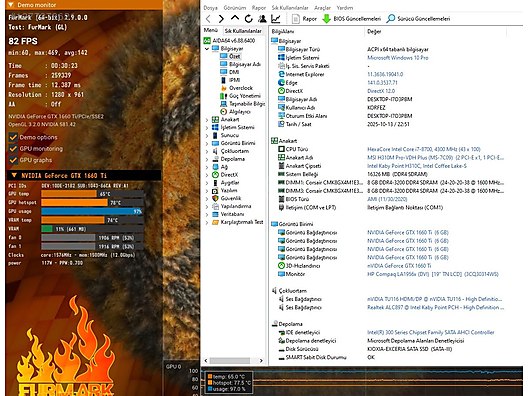Select the IPMI tree item
Viewport: 528px width, 396px height.
point(234,80)
